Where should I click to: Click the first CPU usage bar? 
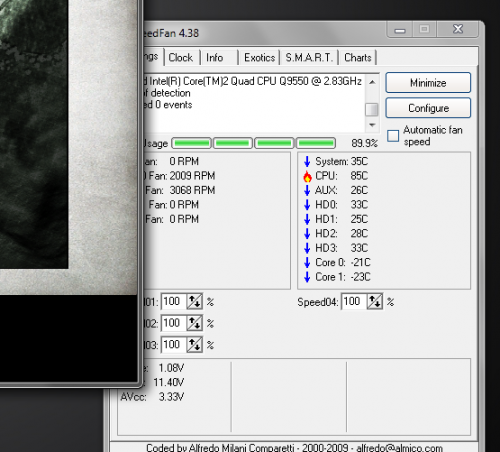[x=191, y=143]
